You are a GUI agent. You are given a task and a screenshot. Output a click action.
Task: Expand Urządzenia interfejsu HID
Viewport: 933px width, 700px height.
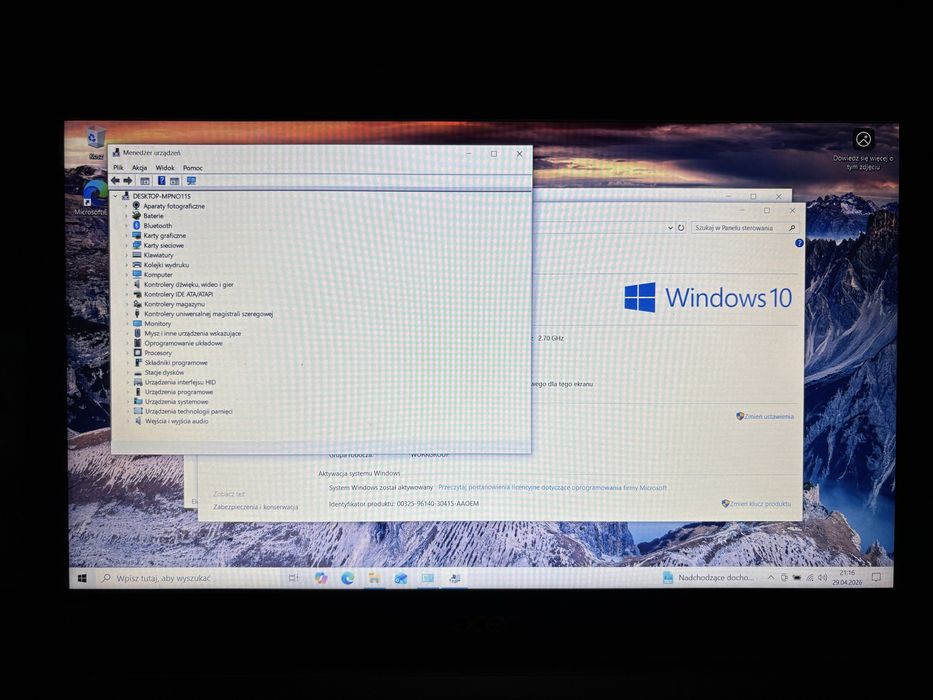(127, 382)
